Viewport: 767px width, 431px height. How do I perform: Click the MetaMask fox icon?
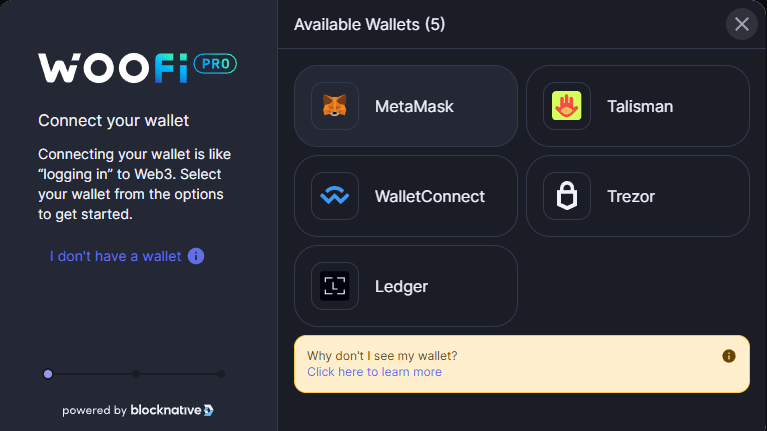click(335, 106)
